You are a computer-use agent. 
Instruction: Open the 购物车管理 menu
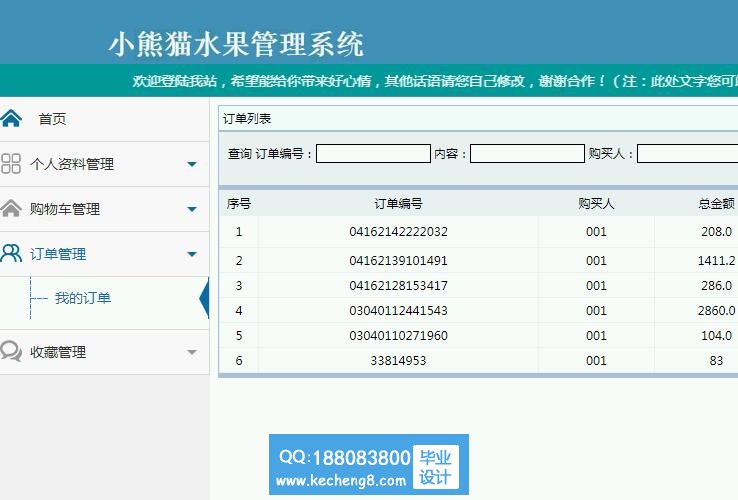pyautogui.click(x=65, y=209)
